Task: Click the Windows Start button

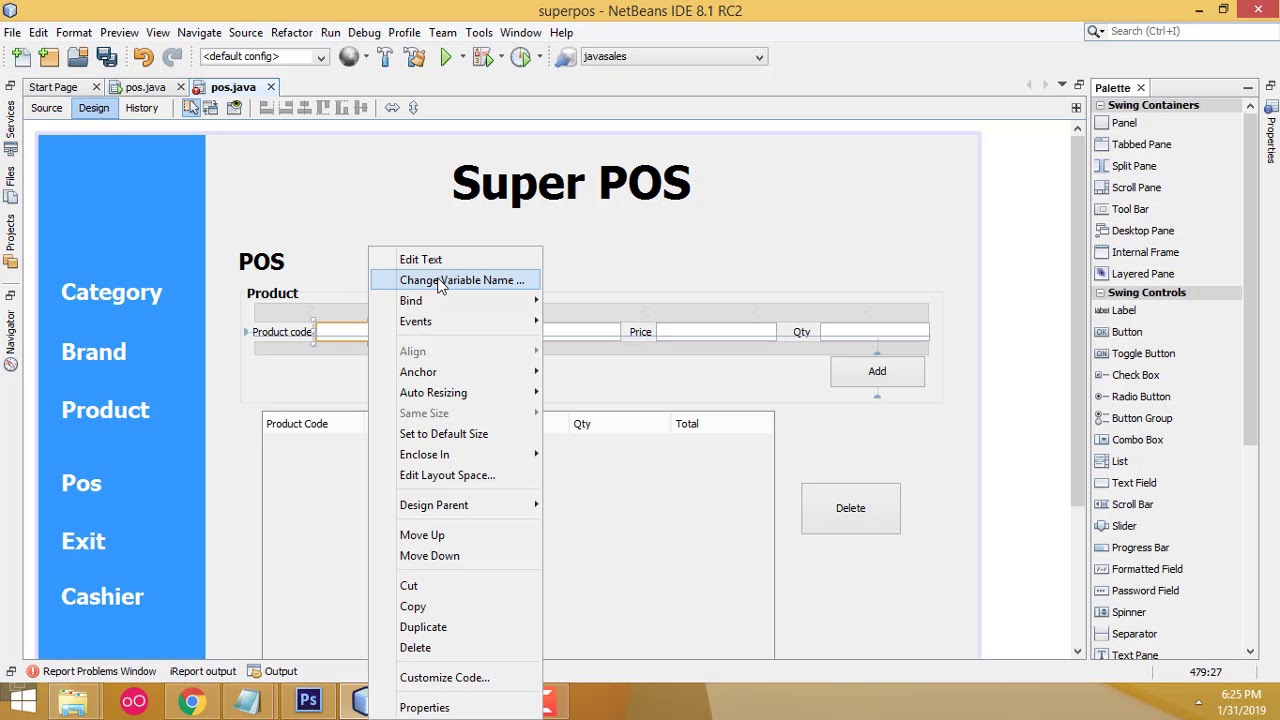Action: pos(22,701)
